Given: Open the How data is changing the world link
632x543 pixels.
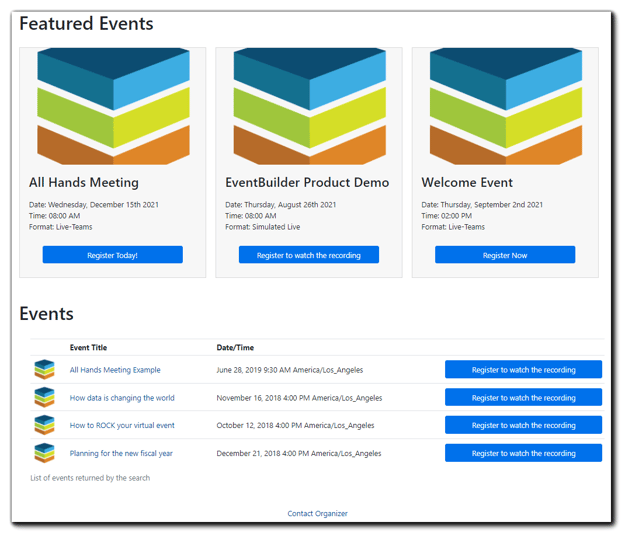Looking at the screenshot, I should [x=122, y=398].
